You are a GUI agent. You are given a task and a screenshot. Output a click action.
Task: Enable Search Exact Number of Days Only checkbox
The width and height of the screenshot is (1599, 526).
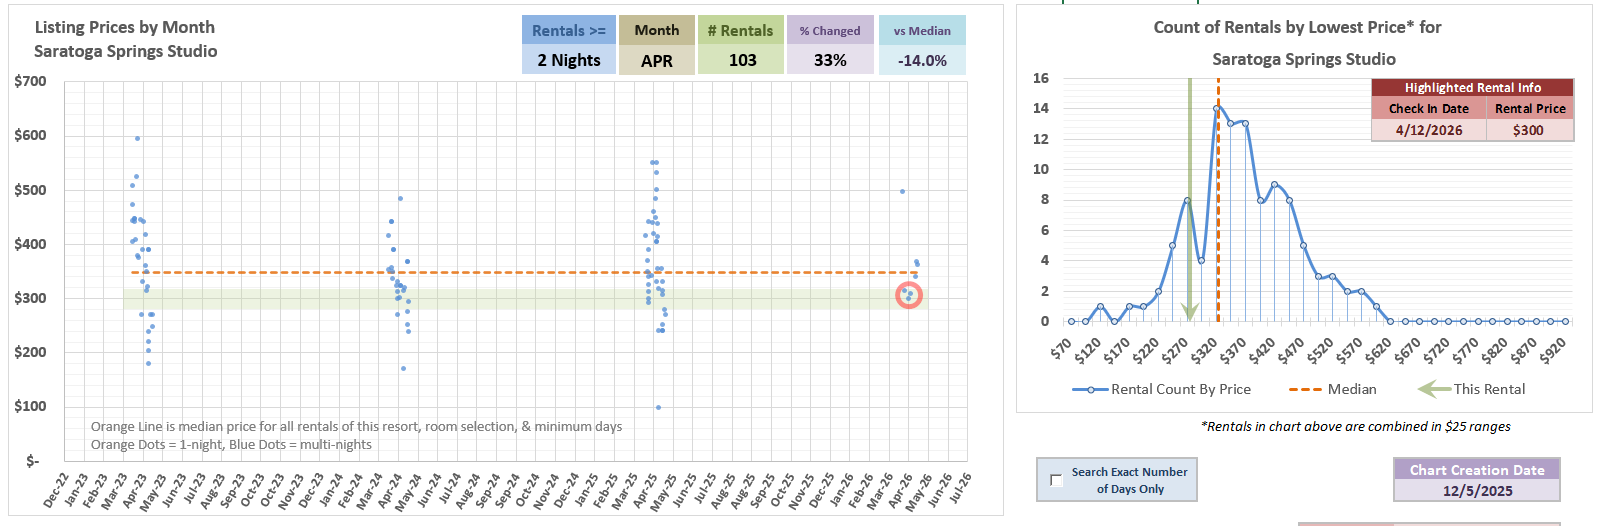[1056, 480]
